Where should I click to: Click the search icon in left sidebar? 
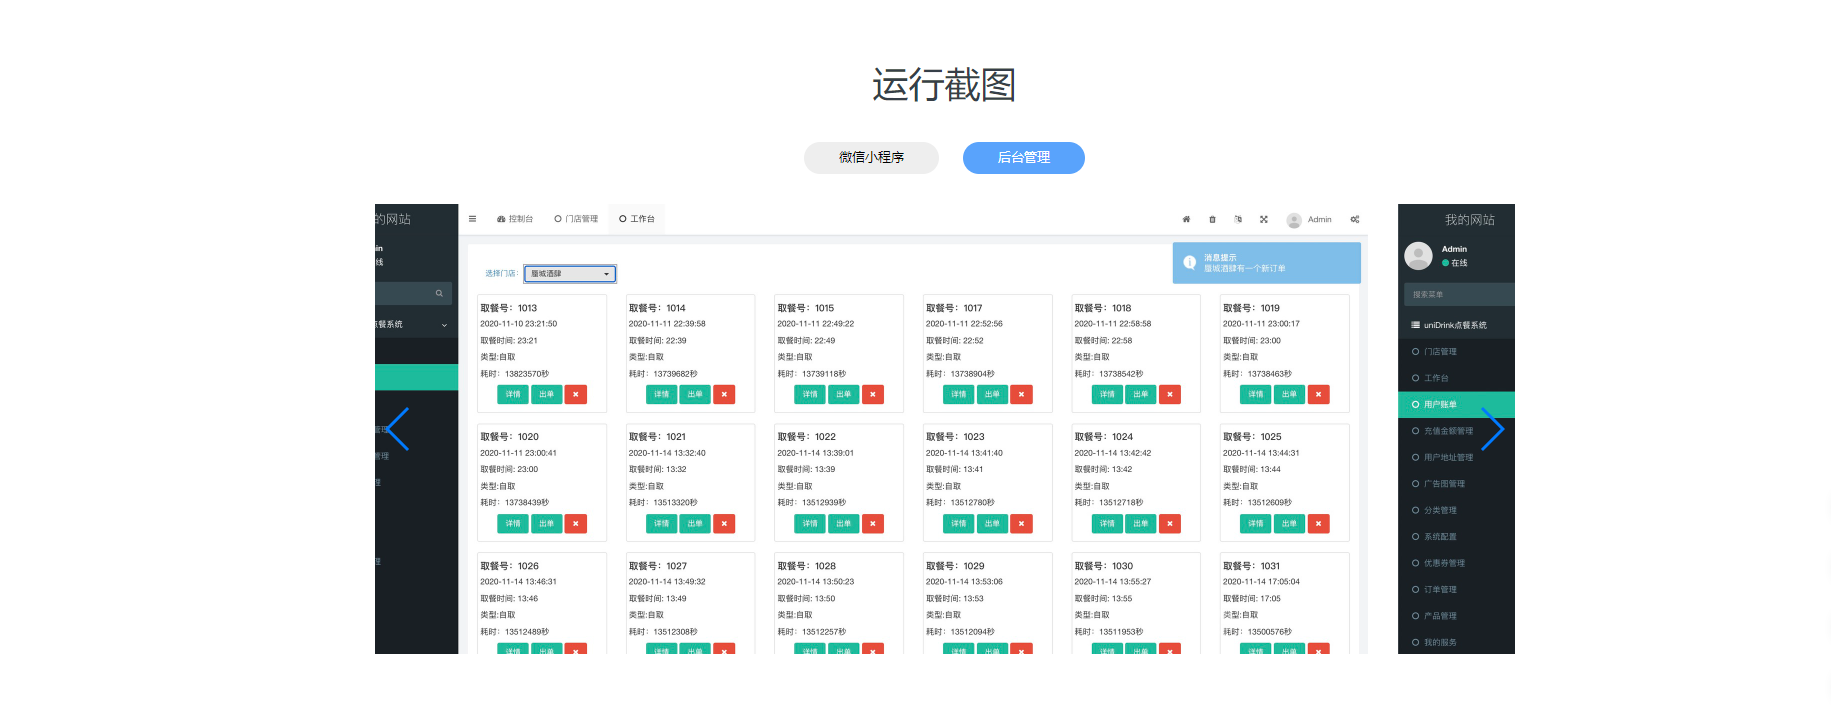click(x=439, y=293)
